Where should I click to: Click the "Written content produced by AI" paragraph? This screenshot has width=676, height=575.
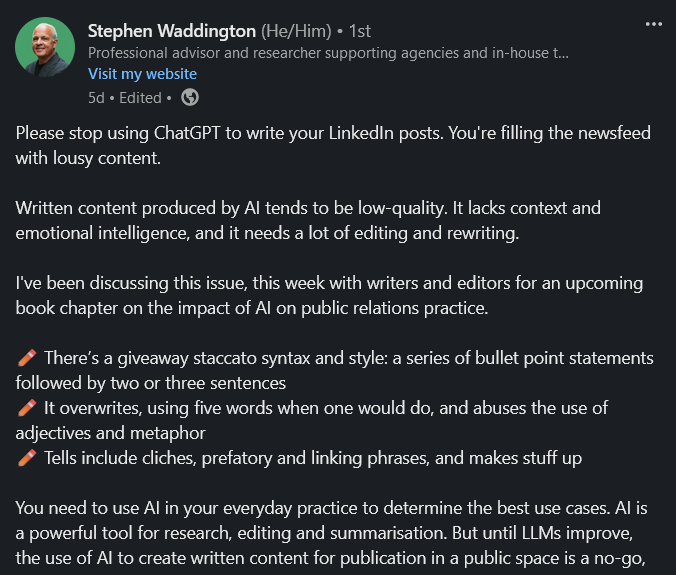[308, 220]
